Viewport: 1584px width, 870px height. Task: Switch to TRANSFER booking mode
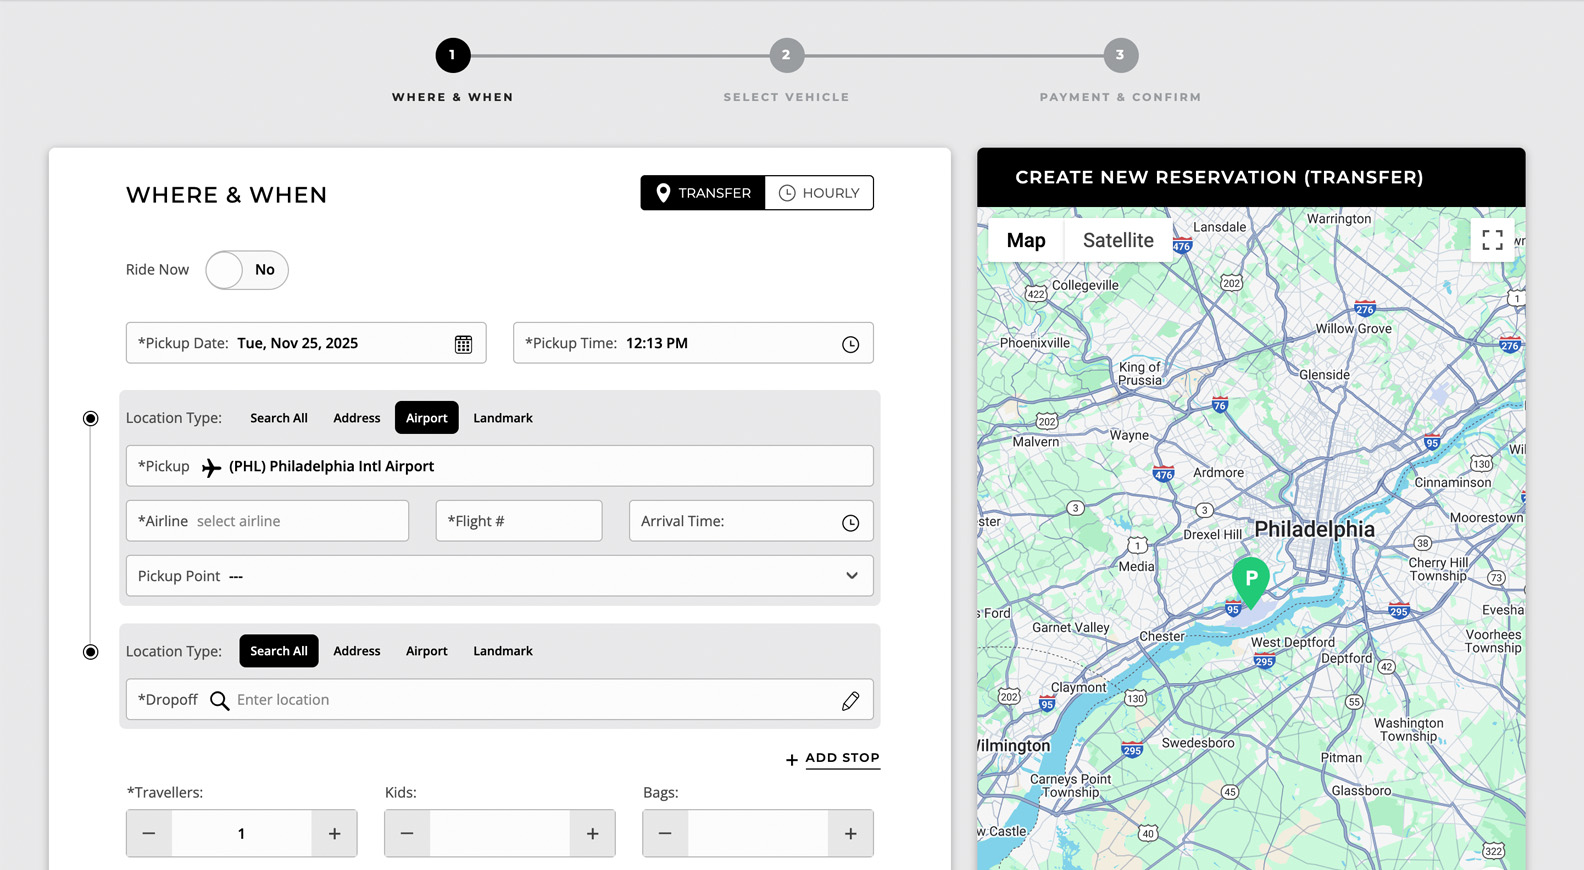[703, 193]
